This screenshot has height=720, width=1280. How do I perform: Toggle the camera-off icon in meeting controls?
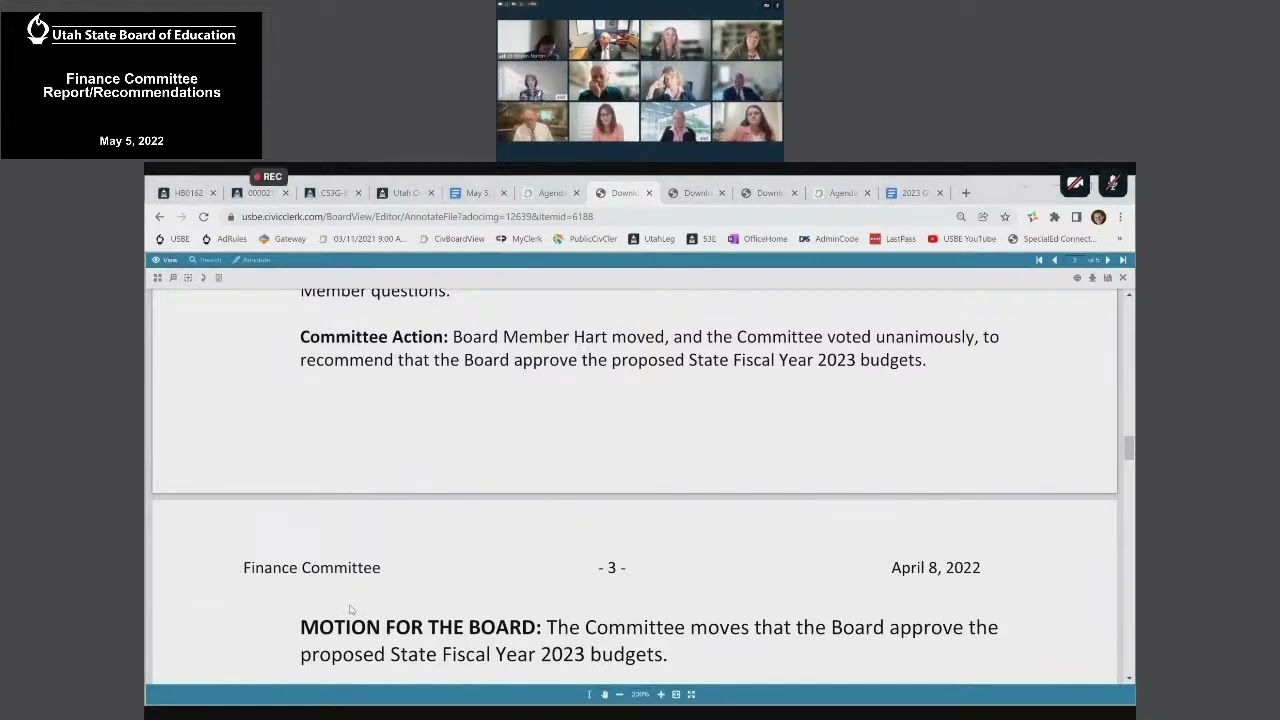(x=1075, y=184)
